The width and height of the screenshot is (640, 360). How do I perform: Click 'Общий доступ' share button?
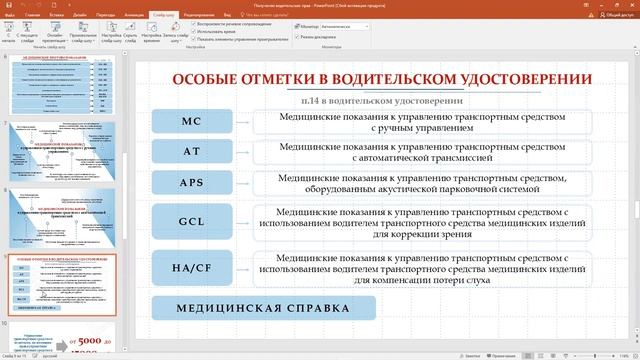point(617,15)
